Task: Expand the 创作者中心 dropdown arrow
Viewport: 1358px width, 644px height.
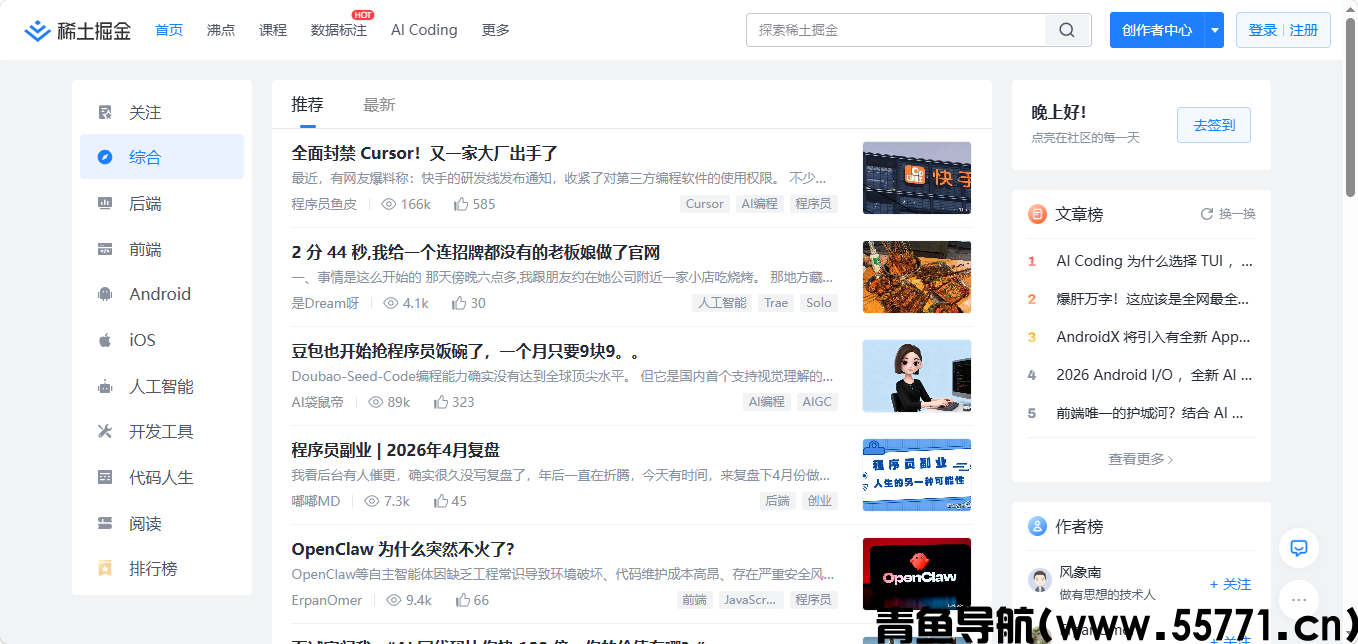Action: 1214,30
